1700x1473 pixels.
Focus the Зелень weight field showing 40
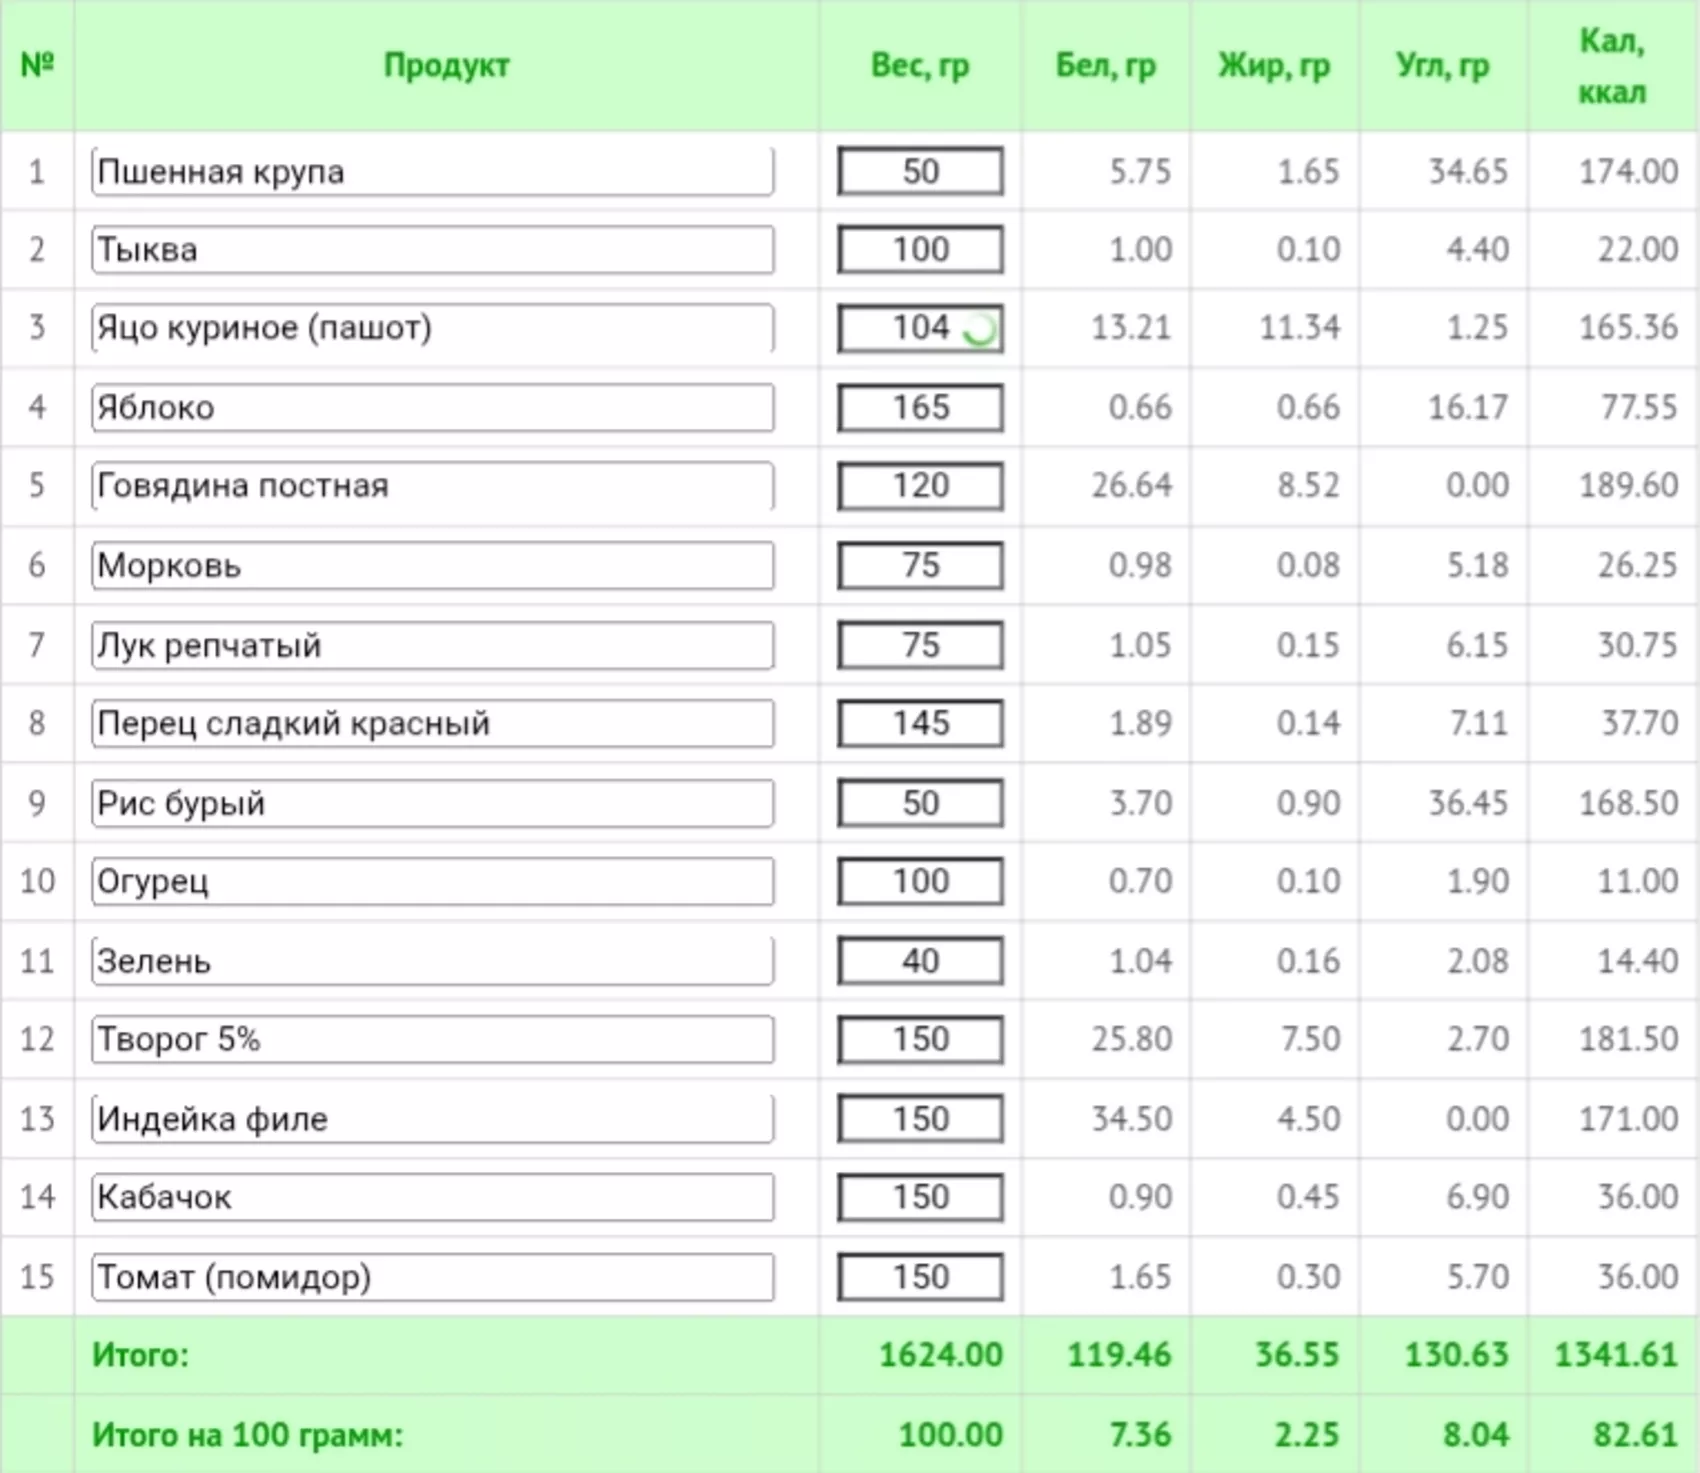[x=920, y=962]
